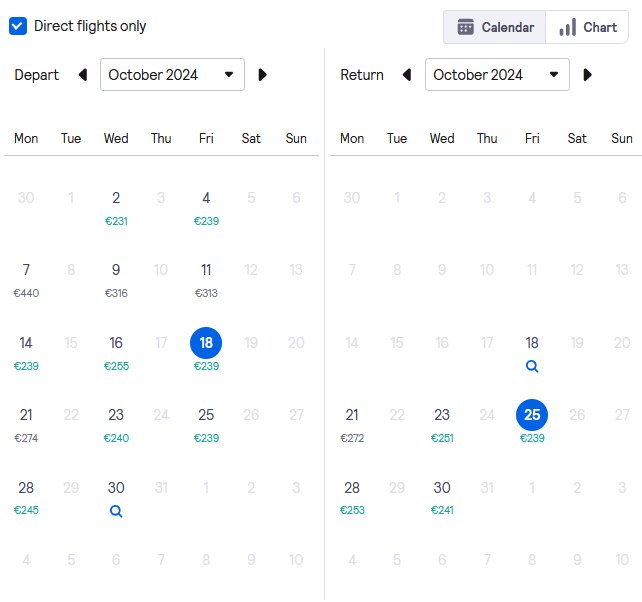642x602 pixels.
Task: Choose departure date October 28 for €245
Action: coord(26,495)
